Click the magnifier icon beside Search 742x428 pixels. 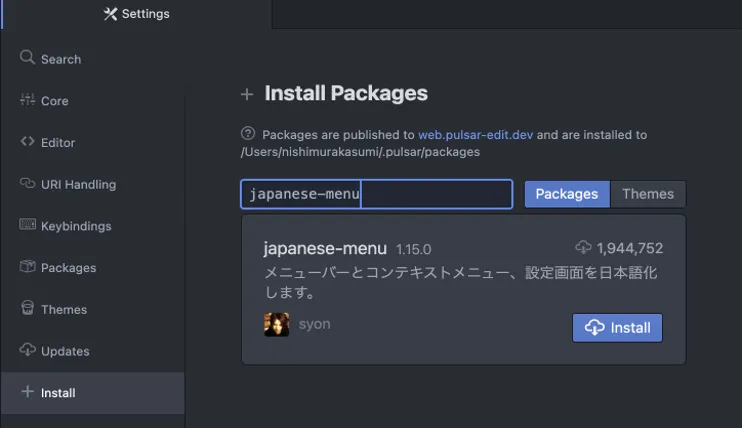click(x=27, y=57)
